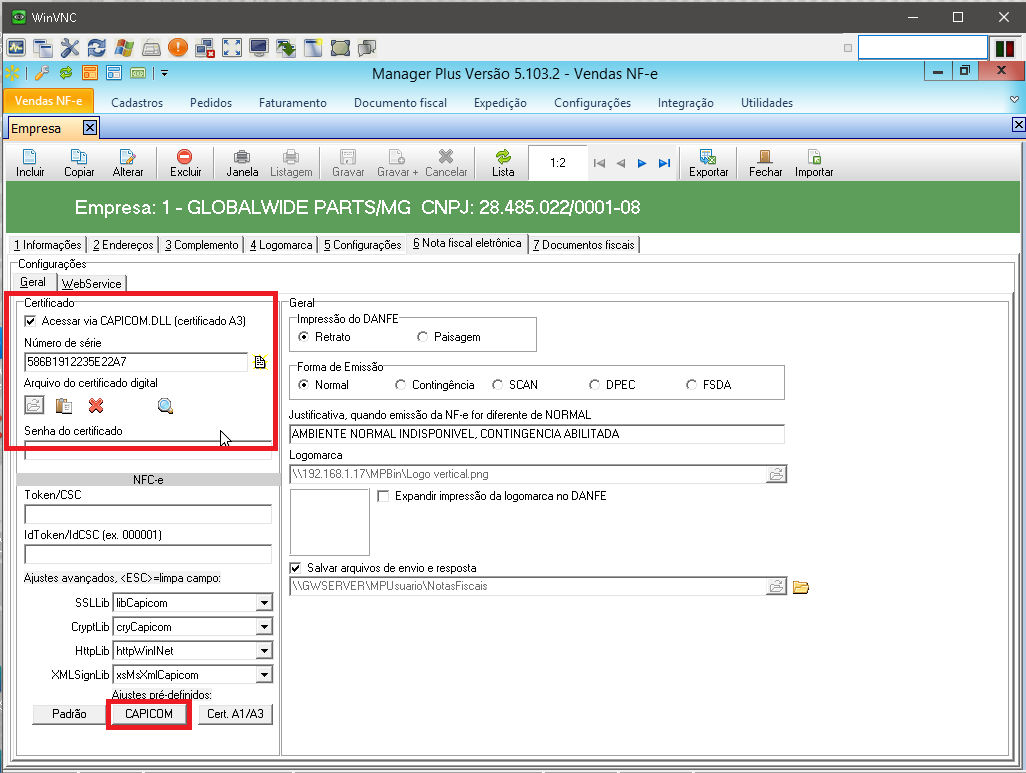This screenshot has width=1026, height=773.
Task: Click the Fechar door icon
Action: (765, 157)
